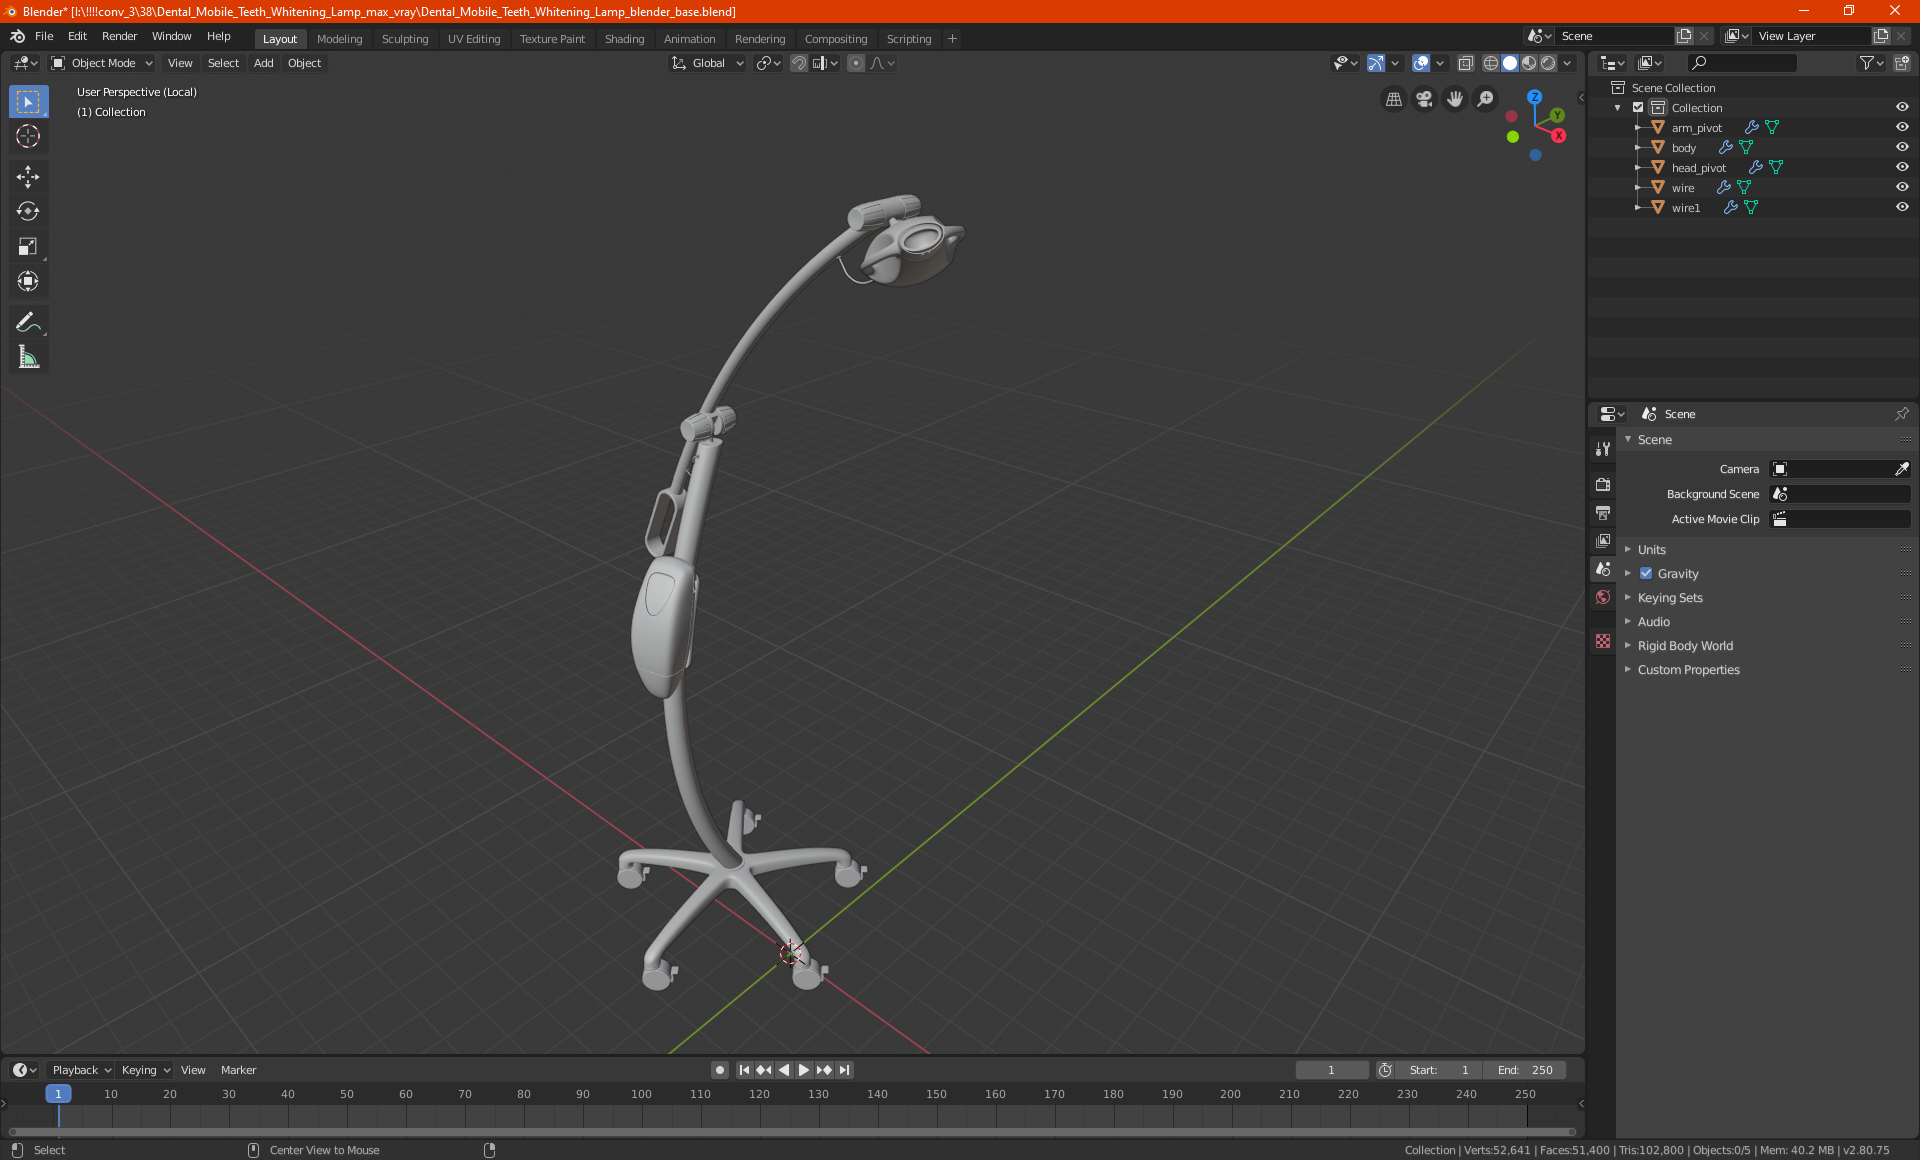Open the Keying dropdown in timeline
The height and width of the screenshot is (1160, 1920).
[145, 1070]
